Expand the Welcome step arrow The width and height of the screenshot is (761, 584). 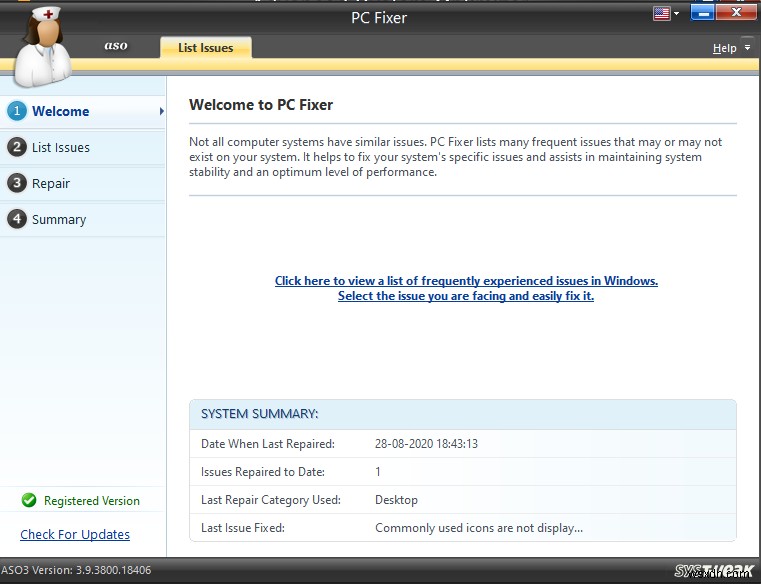click(162, 111)
